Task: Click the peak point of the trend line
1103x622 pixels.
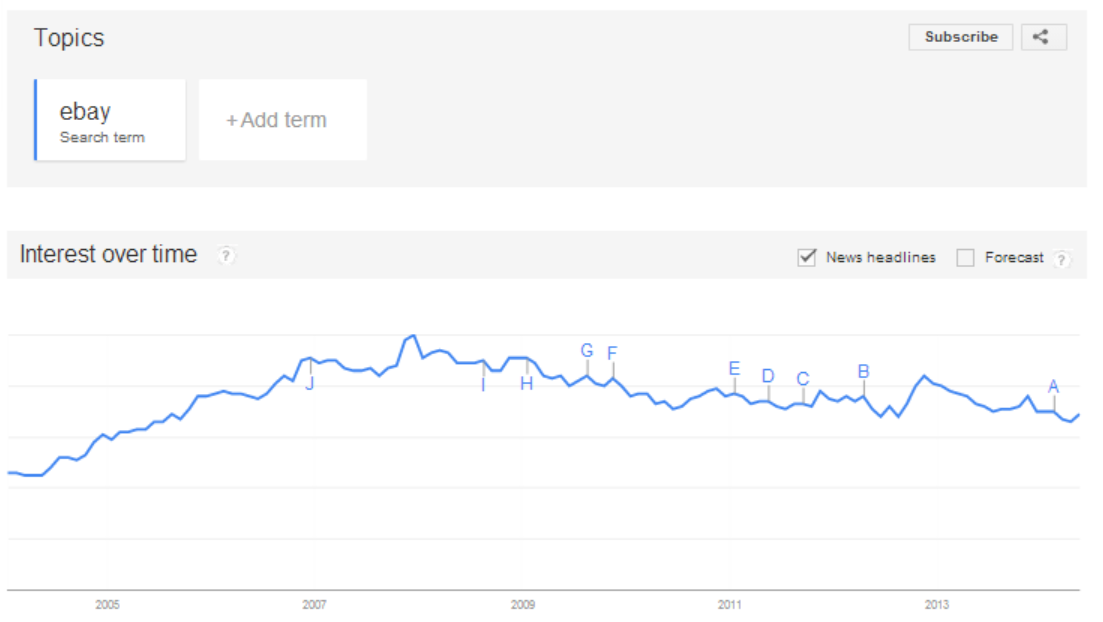Action: click(x=414, y=336)
